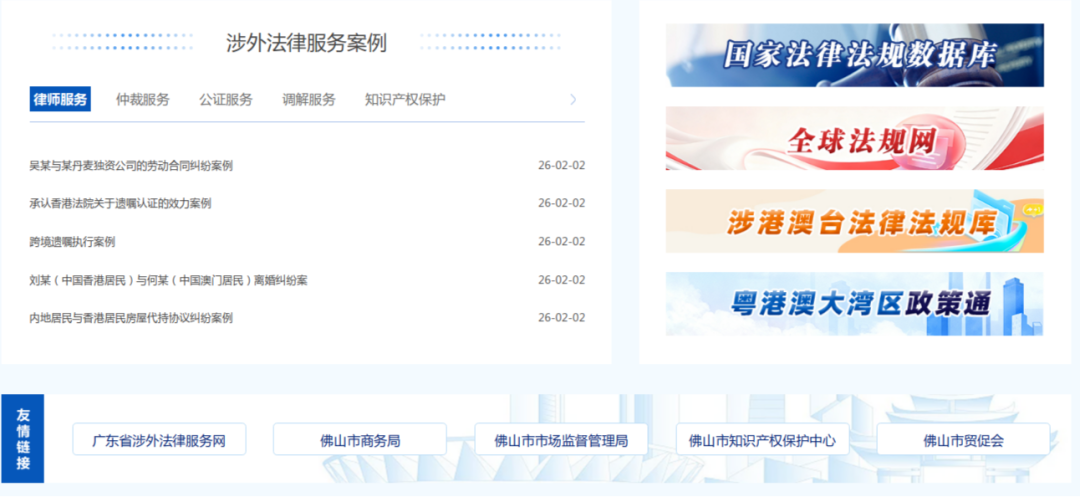This screenshot has width=1080, height=497.
Task: Open 承认香港法院关于遗嘱认证的效力案例 link
Action: 120,203
